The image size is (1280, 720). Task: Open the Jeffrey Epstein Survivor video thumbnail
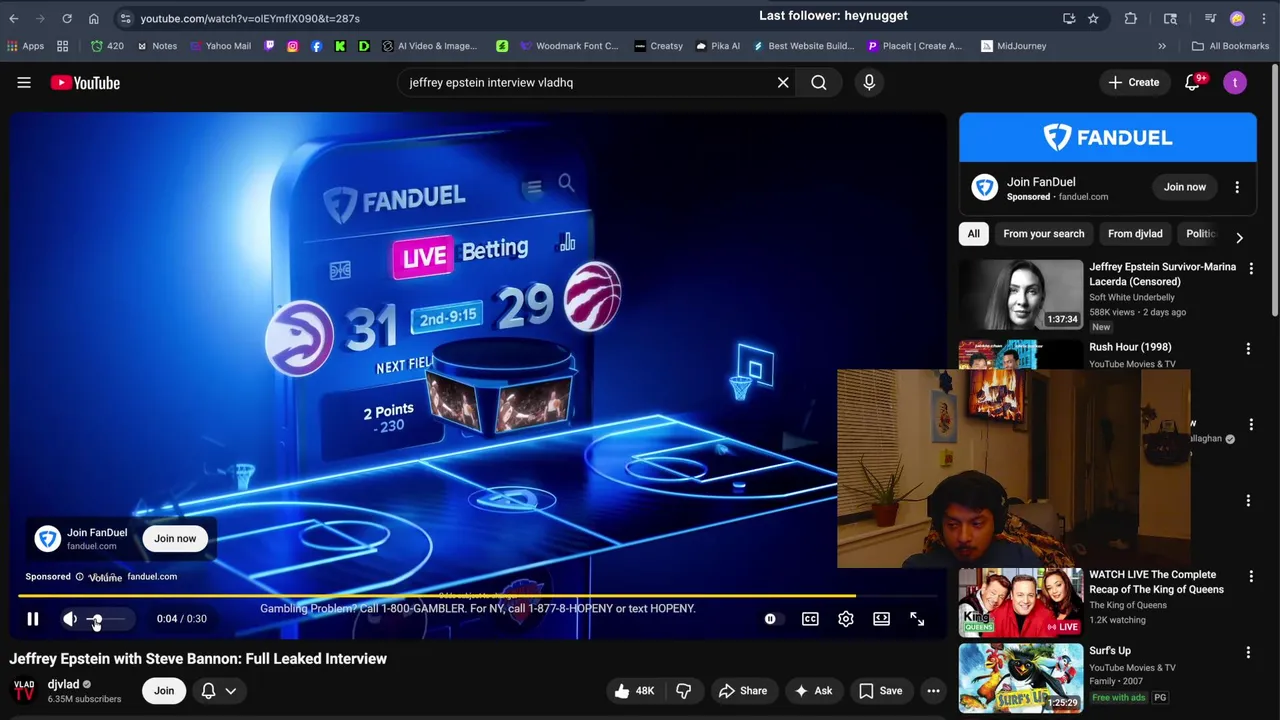[1020, 294]
